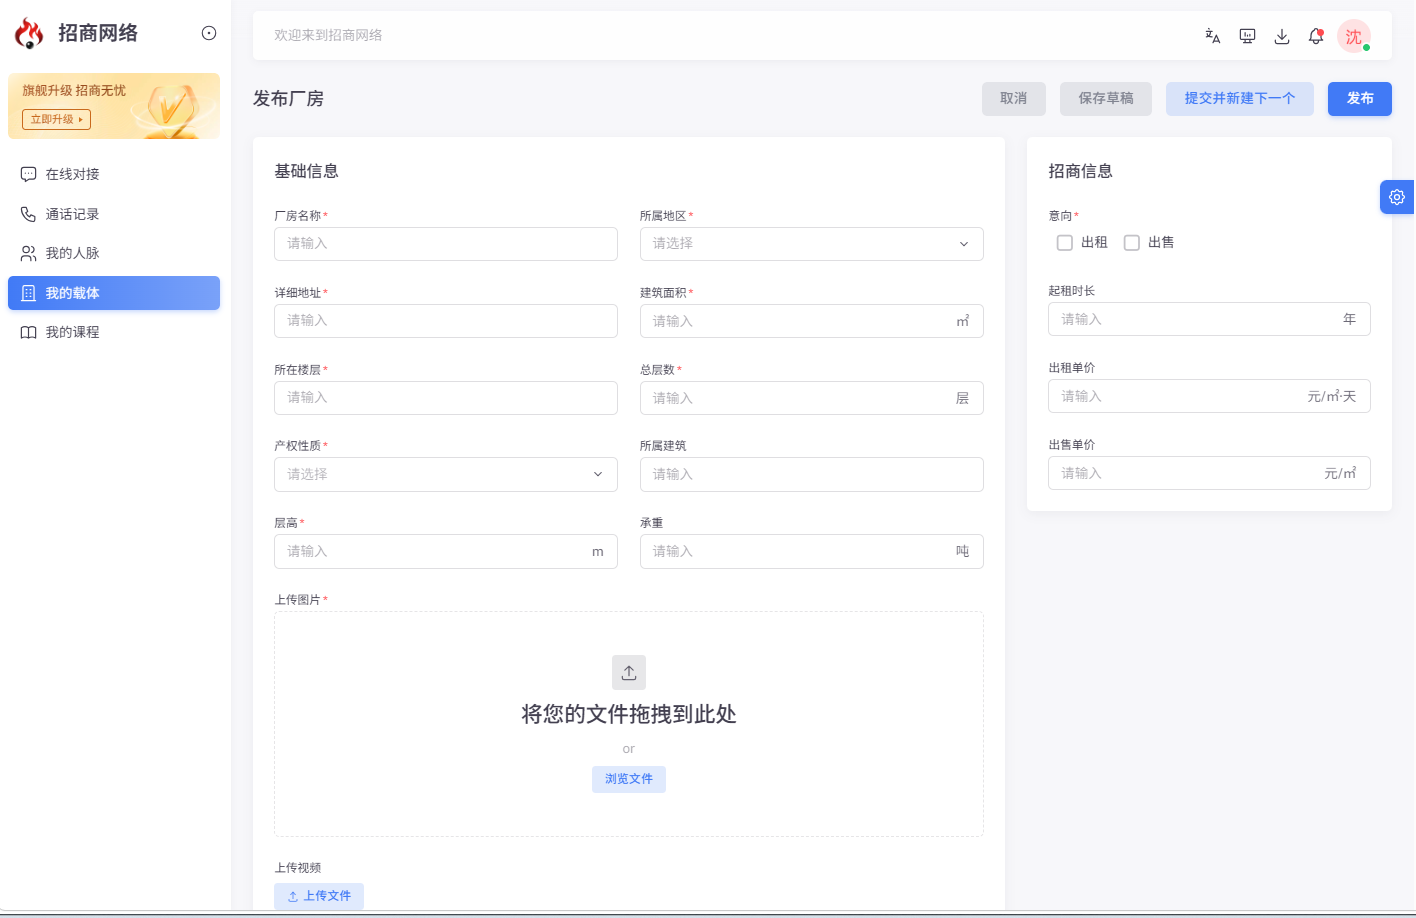Screen dimensions: 1416x918
Task: Check the 出租 checkbox
Action: click(1065, 243)
